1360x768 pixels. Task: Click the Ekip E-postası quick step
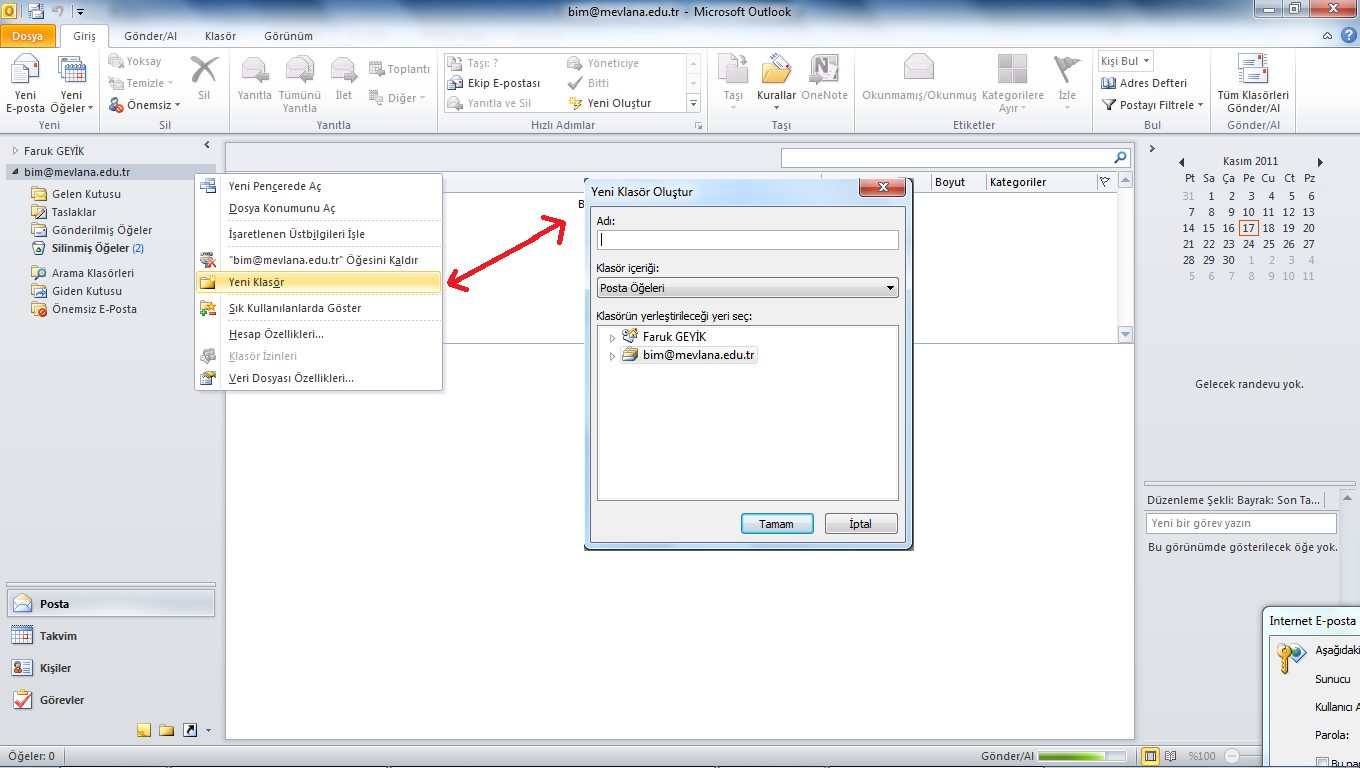click(495, 83)
